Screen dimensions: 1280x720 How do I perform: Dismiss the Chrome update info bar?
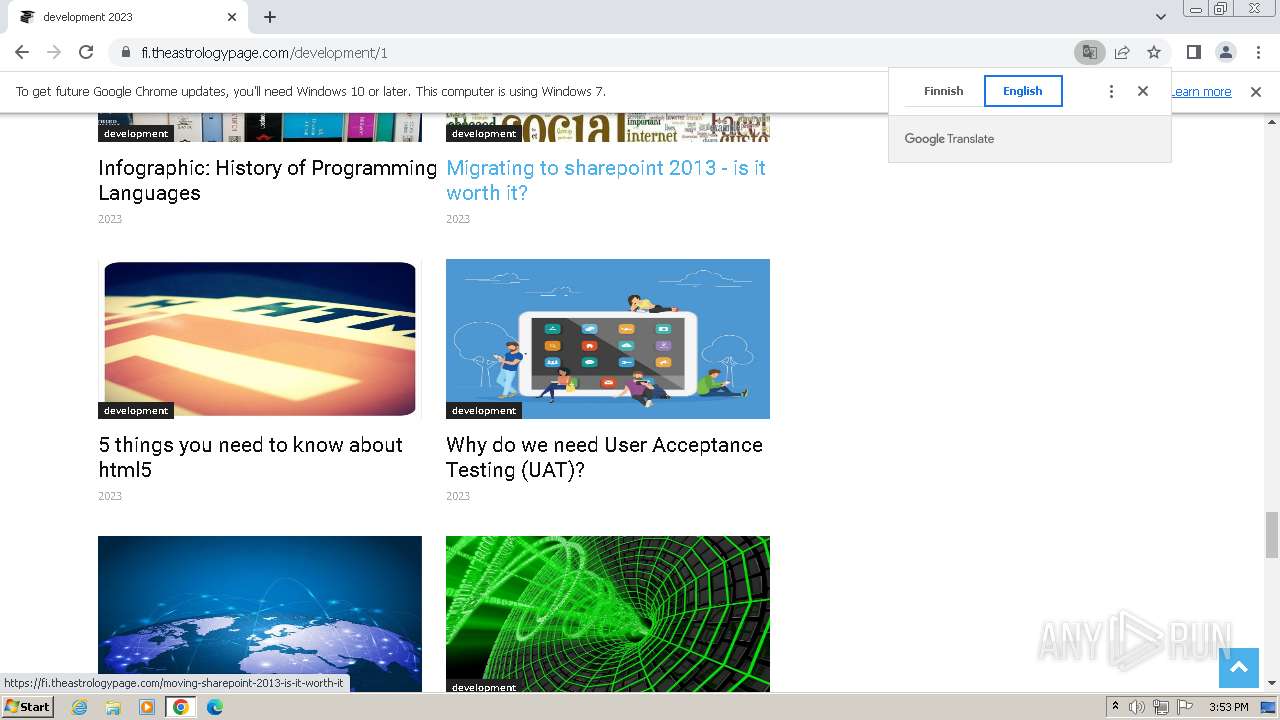[x=1256, y=92]
